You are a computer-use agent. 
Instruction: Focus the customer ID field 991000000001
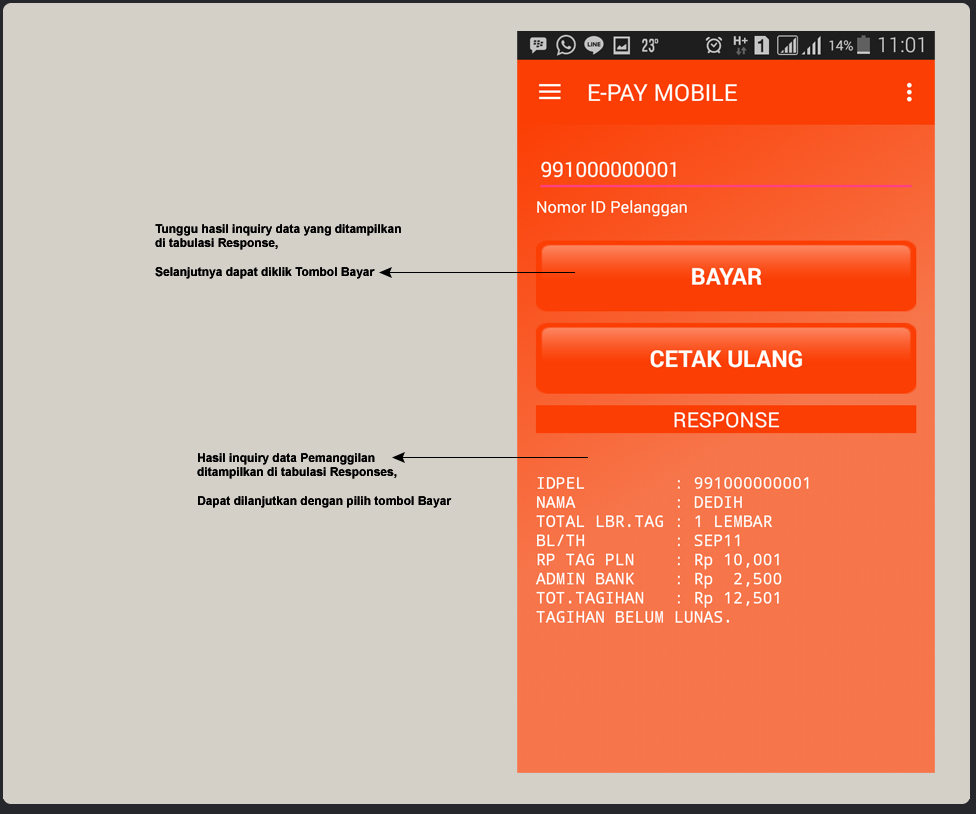[726, 170]
